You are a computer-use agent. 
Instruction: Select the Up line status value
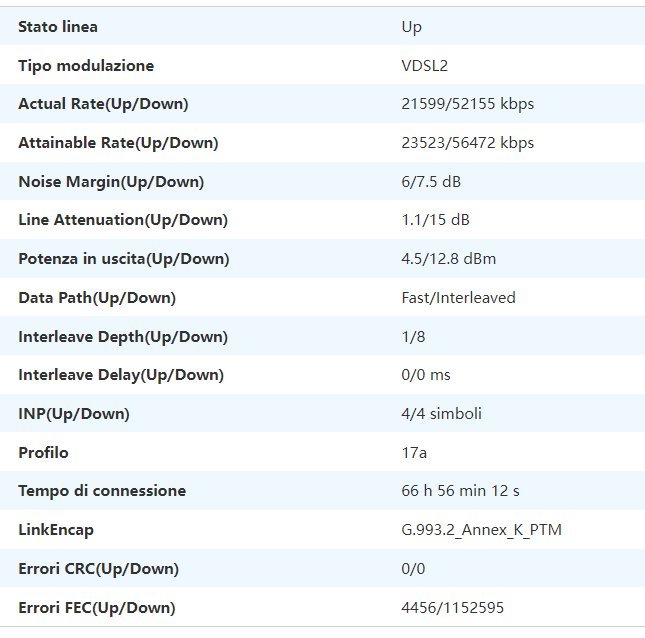pyautogui.click(x=411, y=27)
